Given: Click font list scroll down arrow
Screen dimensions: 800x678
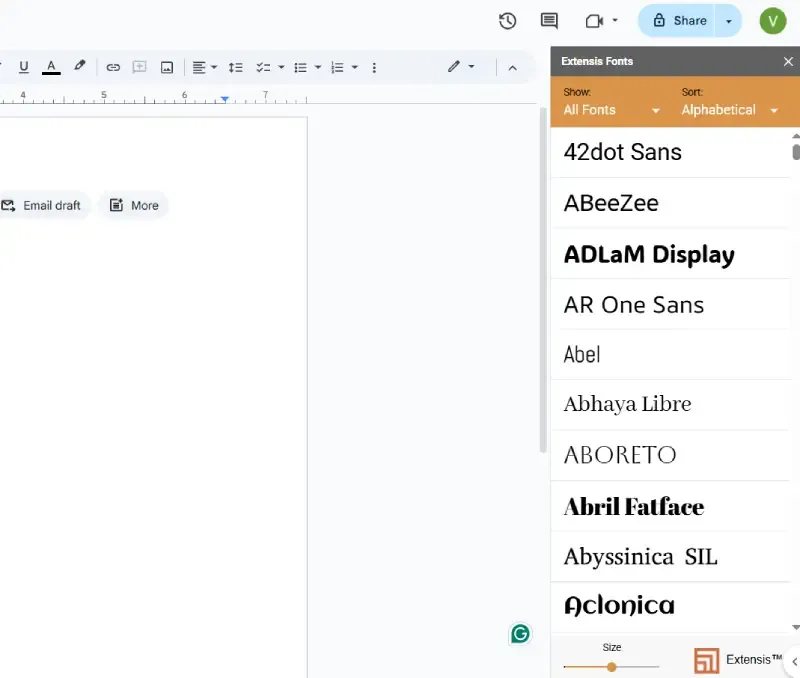Looking at the screenshot, I should tap(795, 627).
